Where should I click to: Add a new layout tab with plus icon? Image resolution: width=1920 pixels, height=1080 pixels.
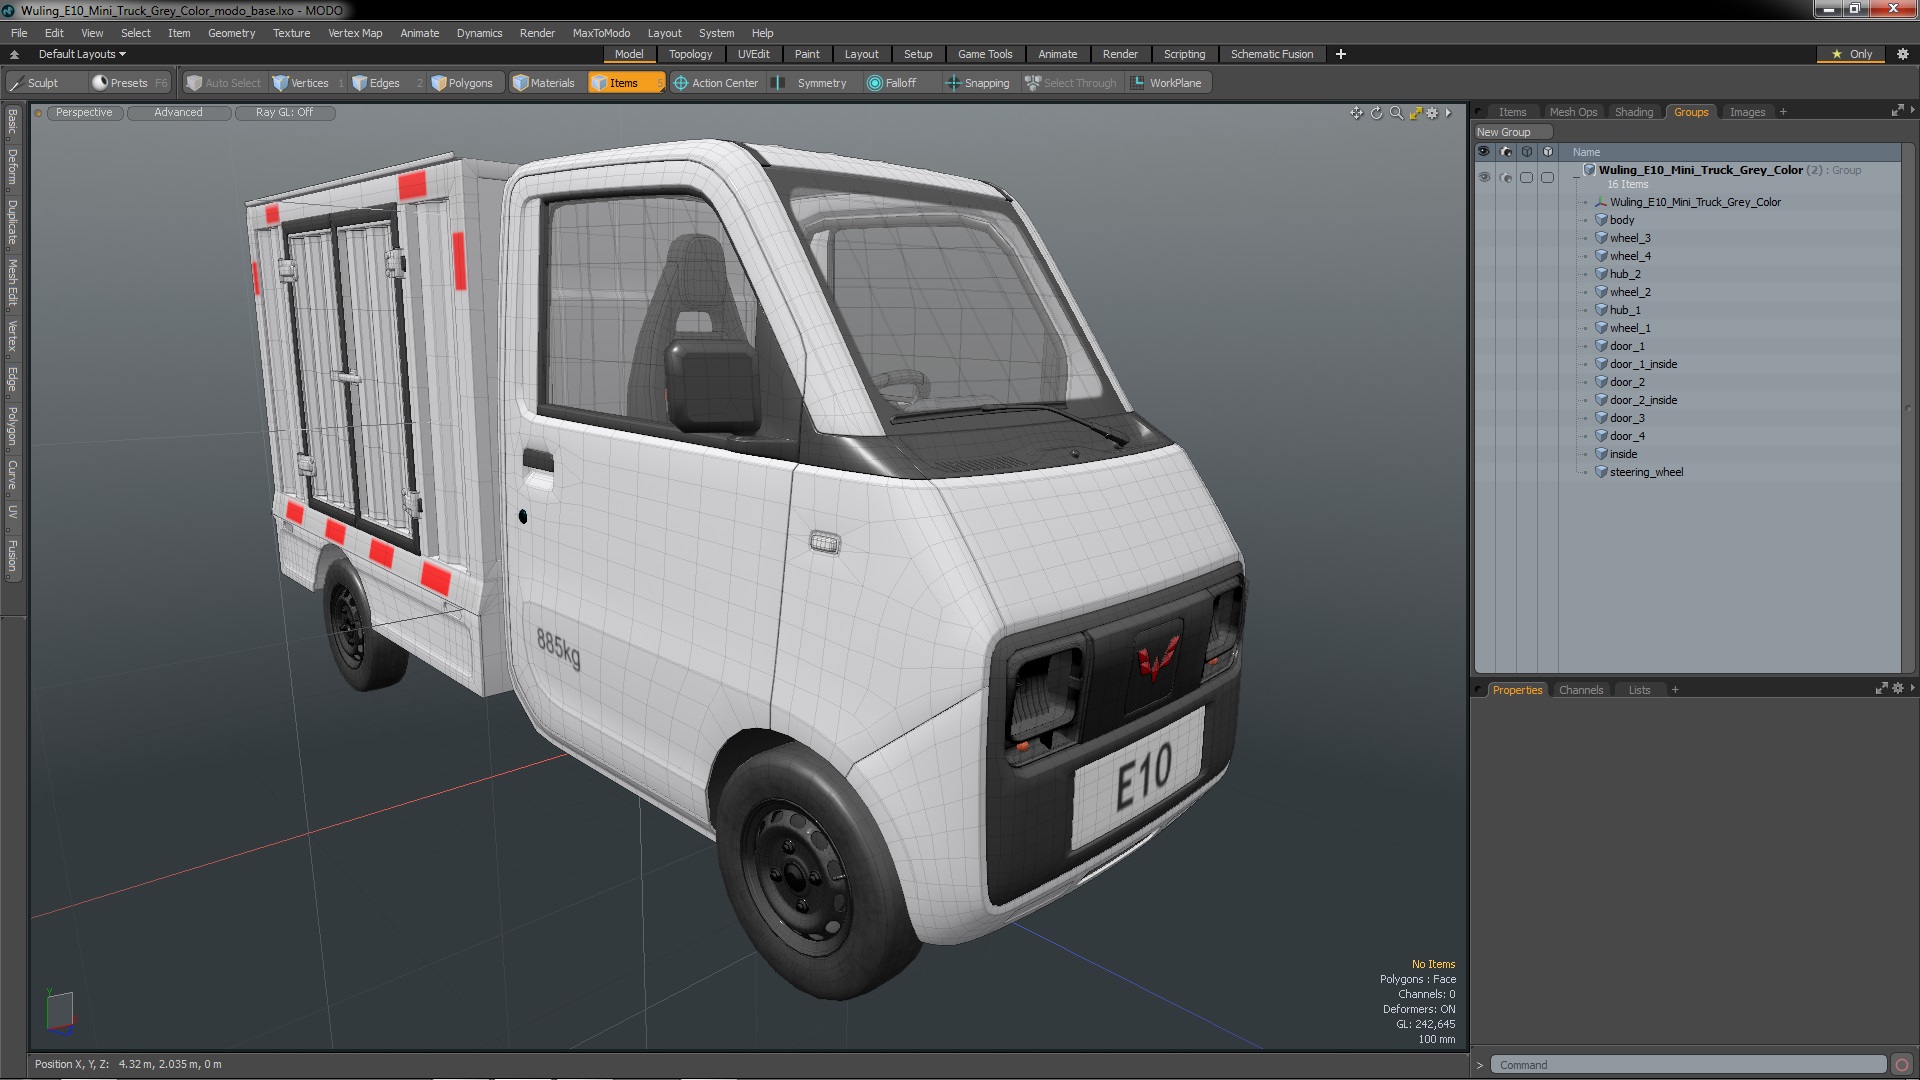coord(1340,54)
